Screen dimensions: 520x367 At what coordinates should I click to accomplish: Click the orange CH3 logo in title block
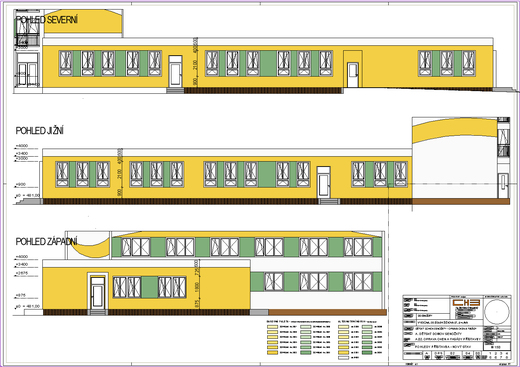[x=466, y=303]
